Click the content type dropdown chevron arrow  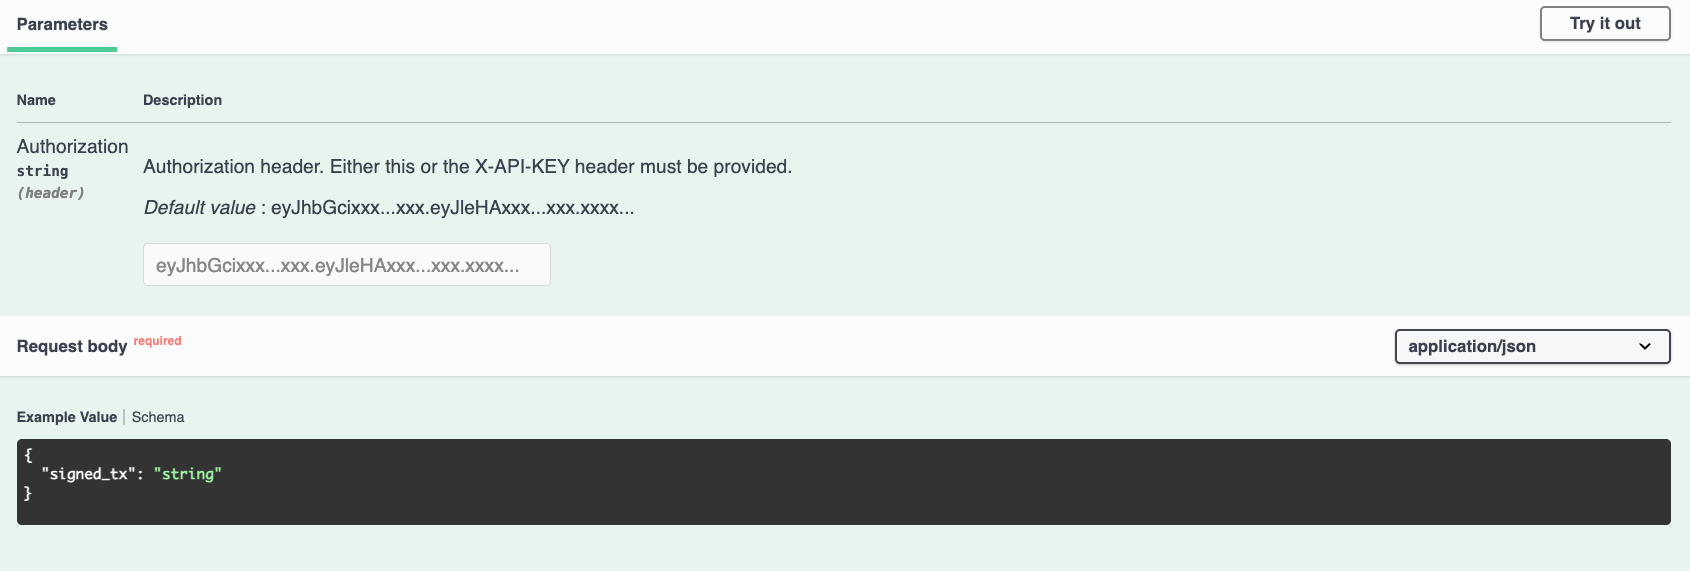[1645, 347]
